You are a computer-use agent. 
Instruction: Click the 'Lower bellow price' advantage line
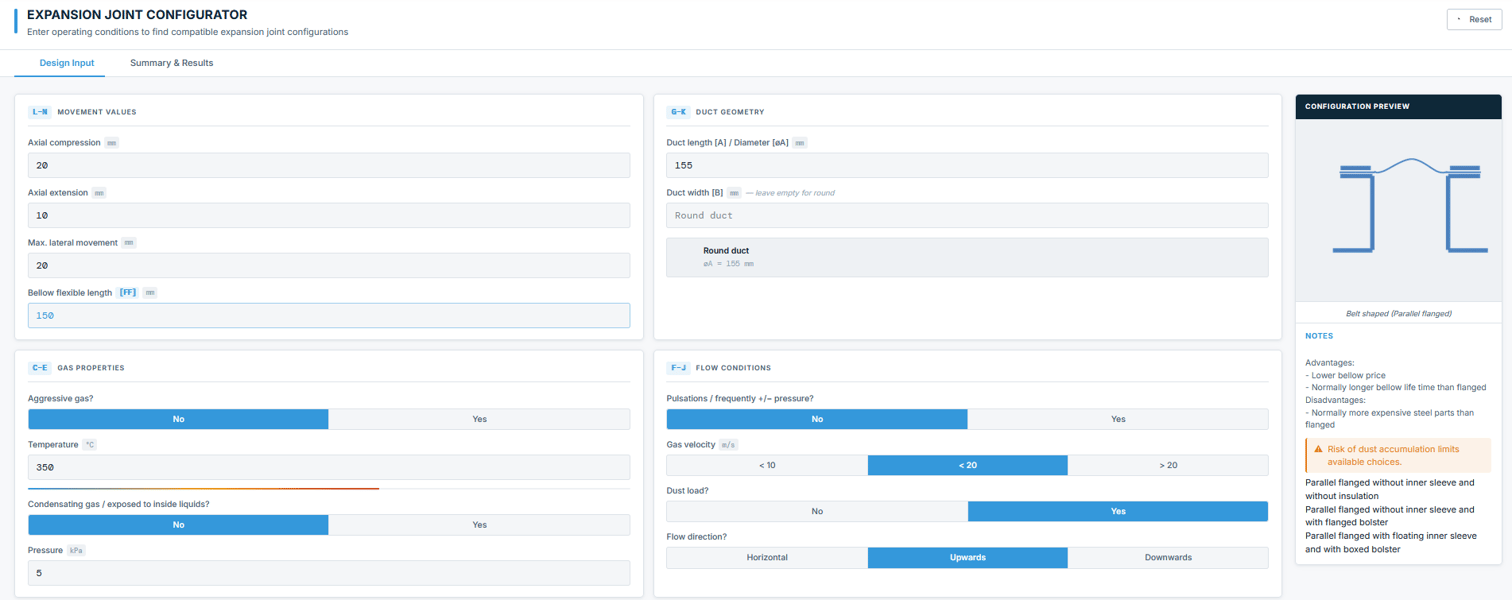(1348, 375)
